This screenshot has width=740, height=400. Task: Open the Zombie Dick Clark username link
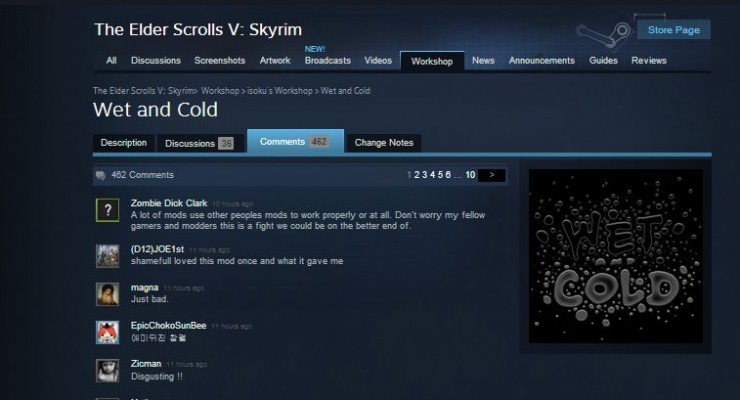[x=169, y=203]
